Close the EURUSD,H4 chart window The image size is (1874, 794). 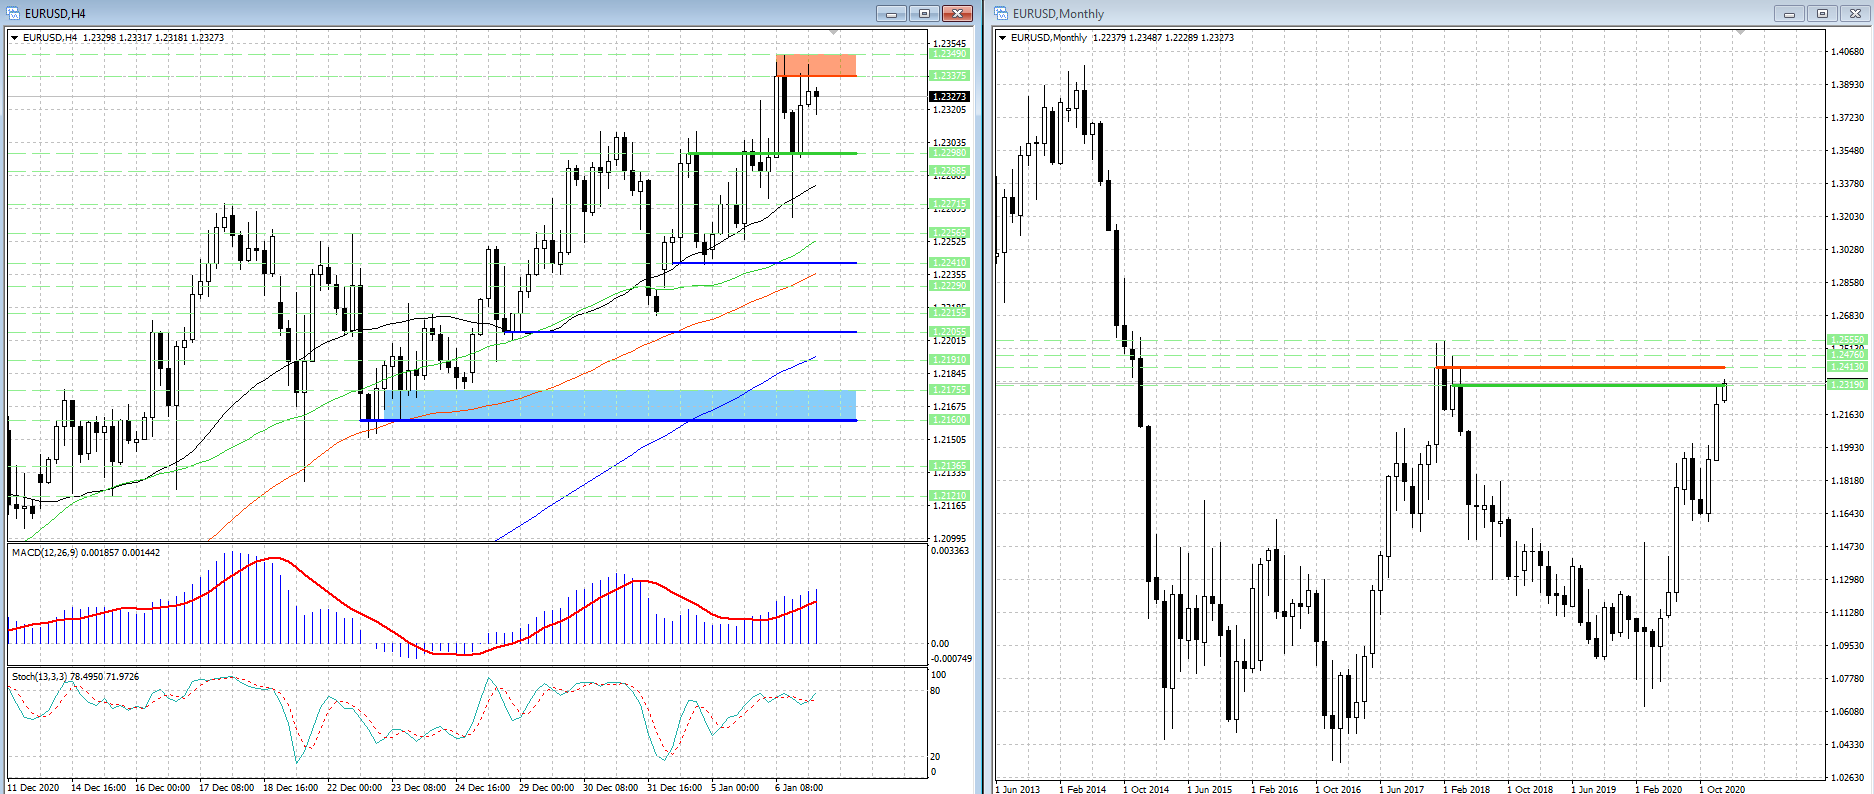[x=957, y=13]
